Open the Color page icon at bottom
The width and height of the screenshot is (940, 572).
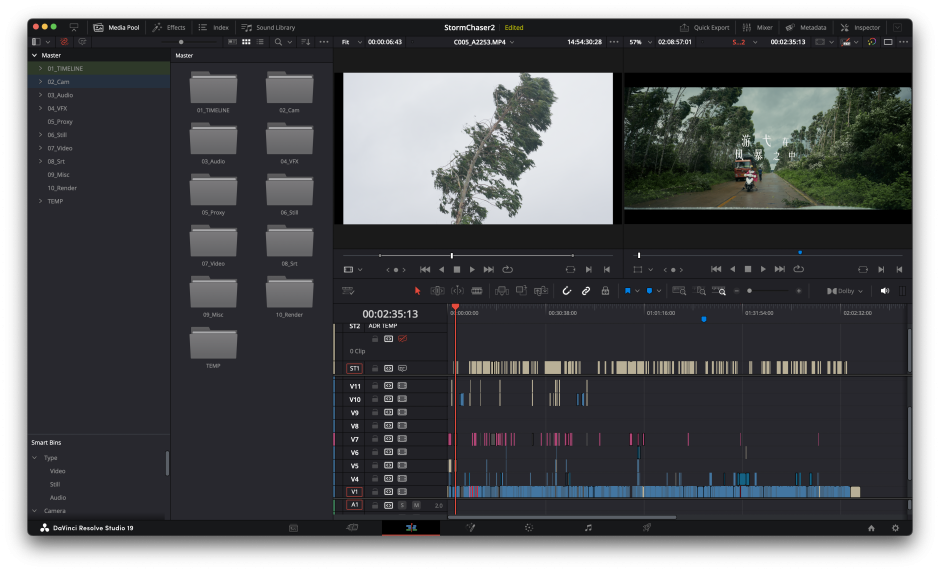pos(529,528)
